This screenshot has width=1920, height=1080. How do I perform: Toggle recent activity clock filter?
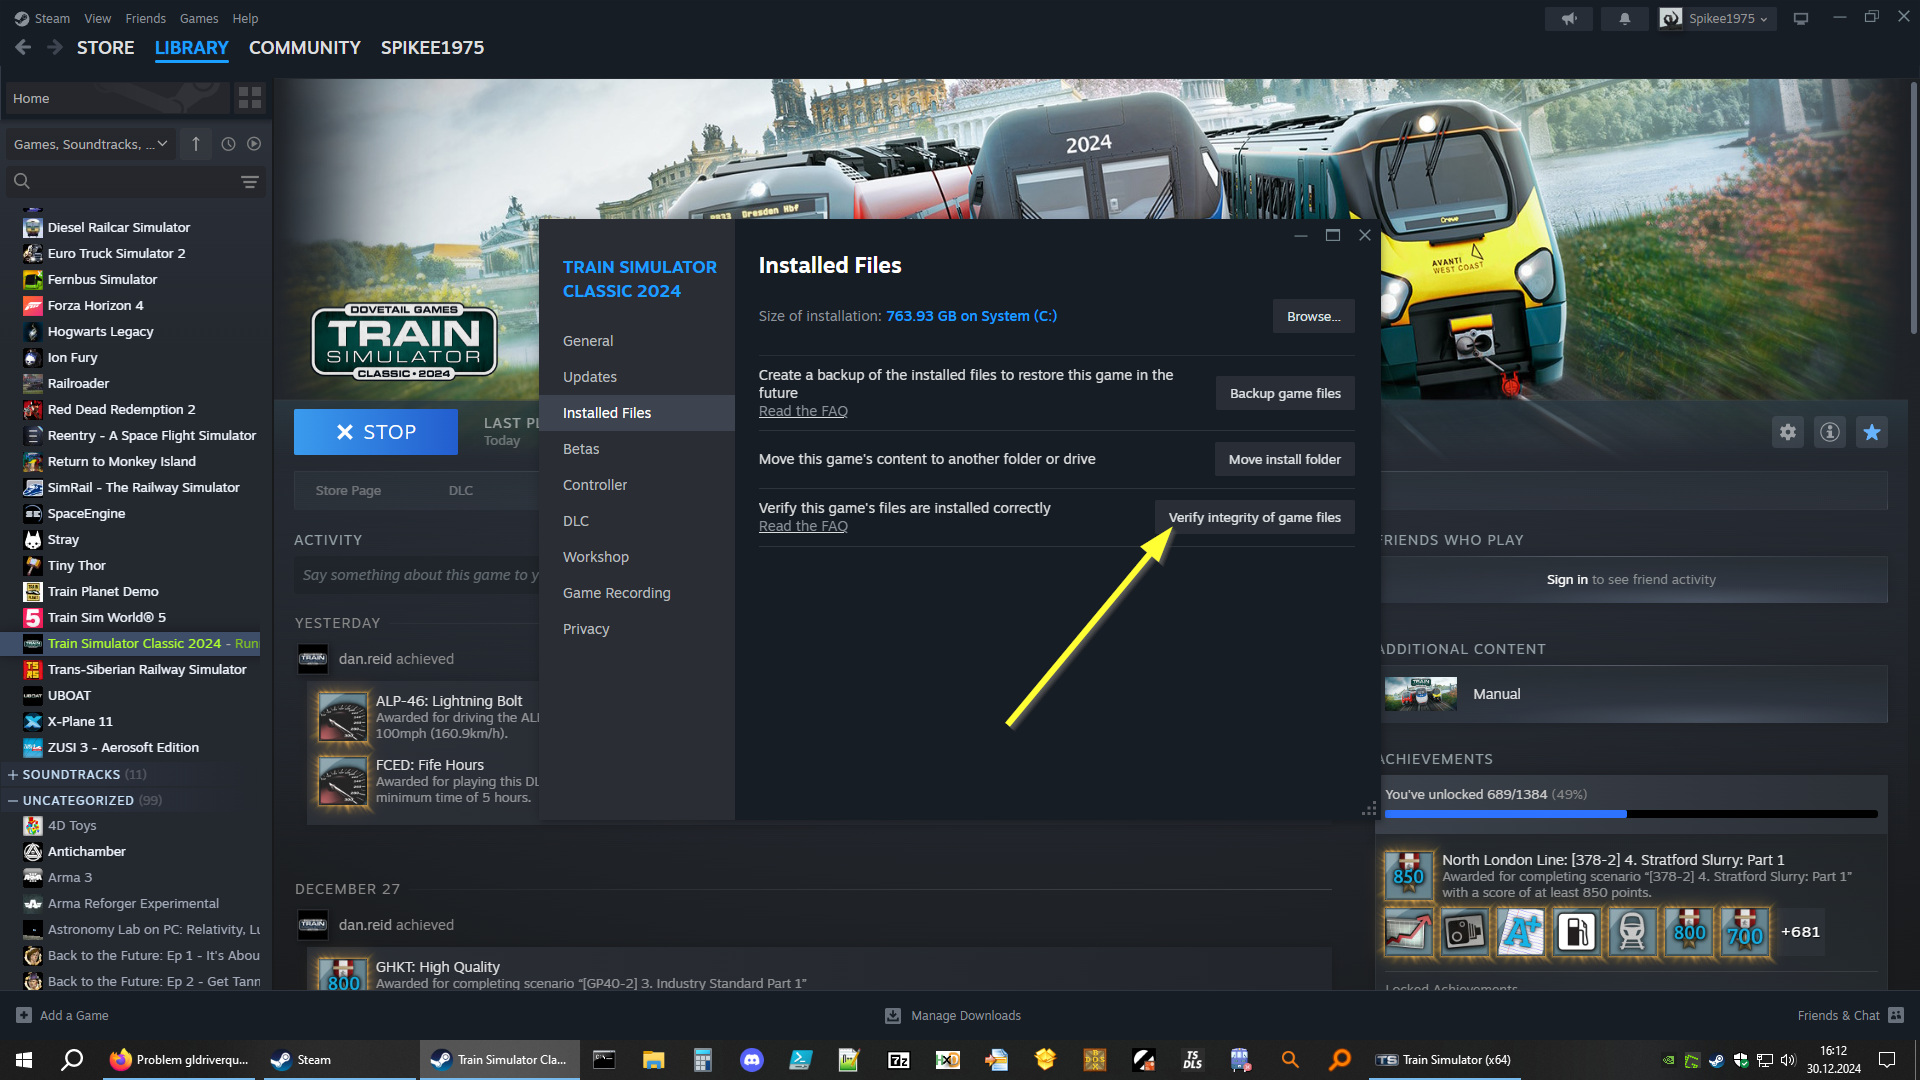pos(228,144)
